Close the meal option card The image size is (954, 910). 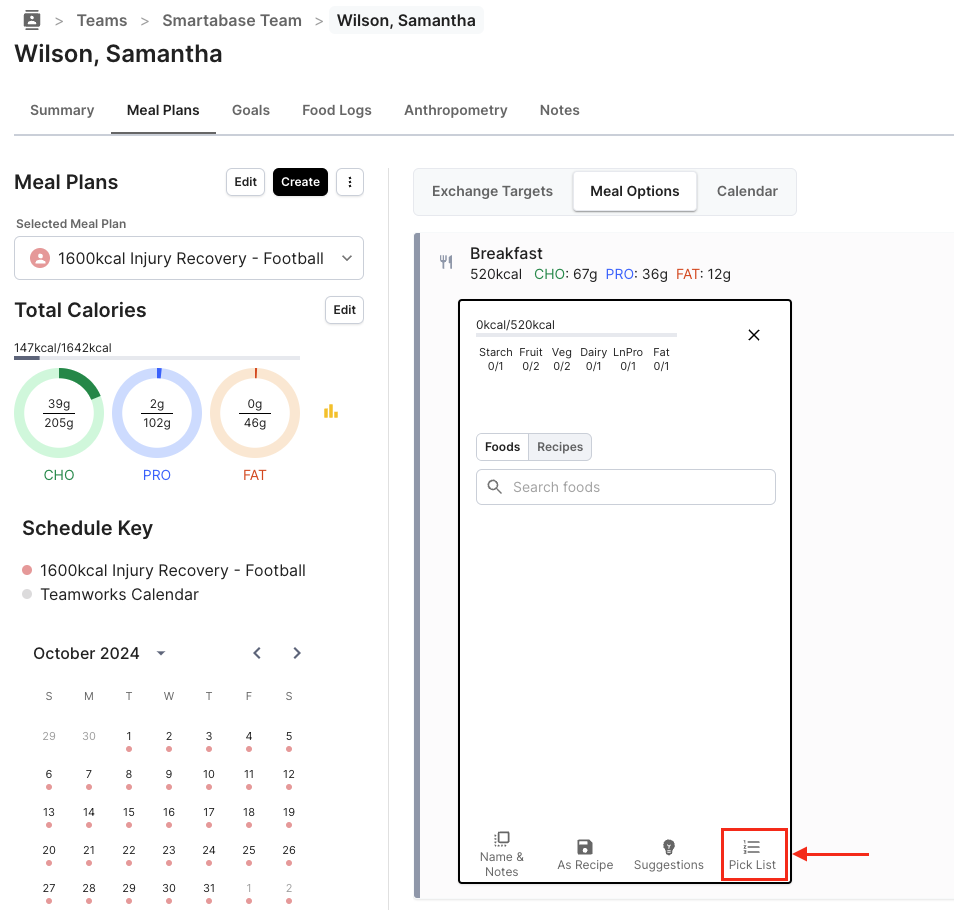754,335
